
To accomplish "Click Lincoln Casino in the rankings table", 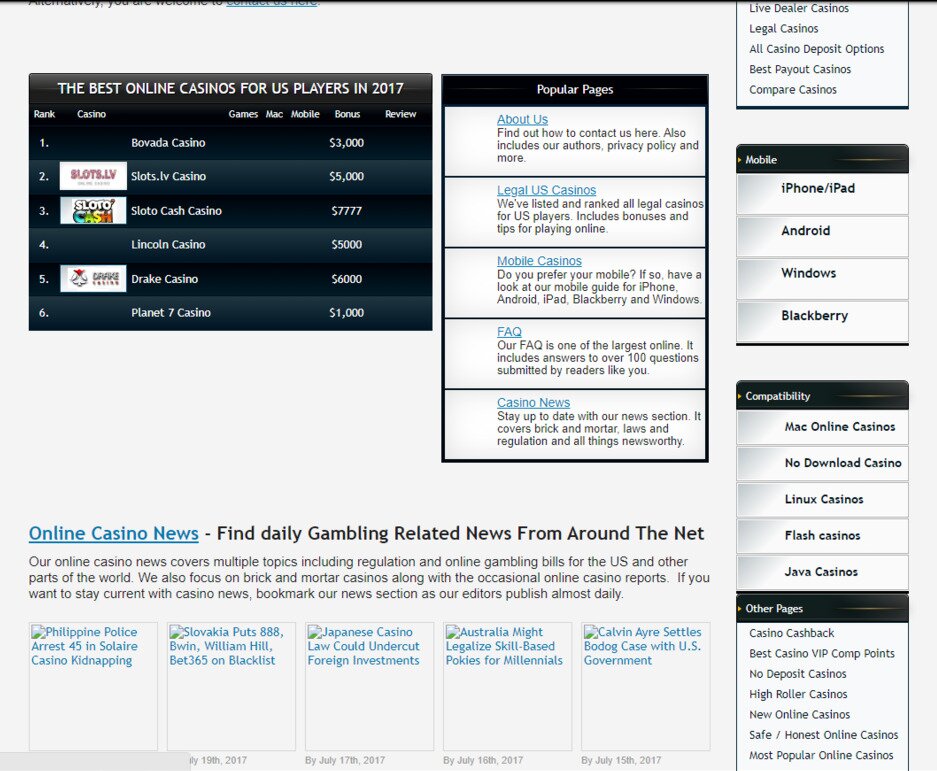I will pyautogui.click(x=168, y=244).
